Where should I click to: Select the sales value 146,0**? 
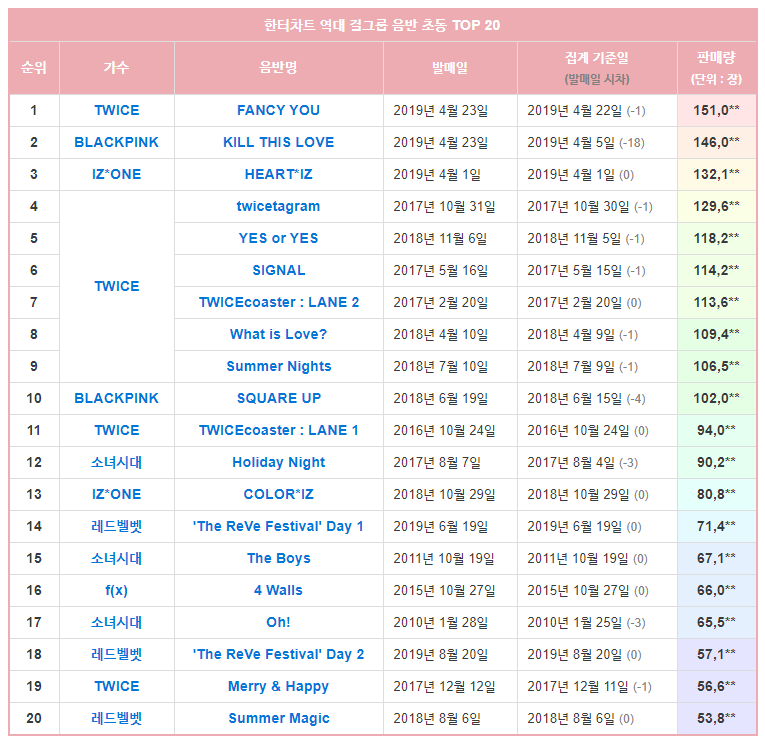coord(716,142)
